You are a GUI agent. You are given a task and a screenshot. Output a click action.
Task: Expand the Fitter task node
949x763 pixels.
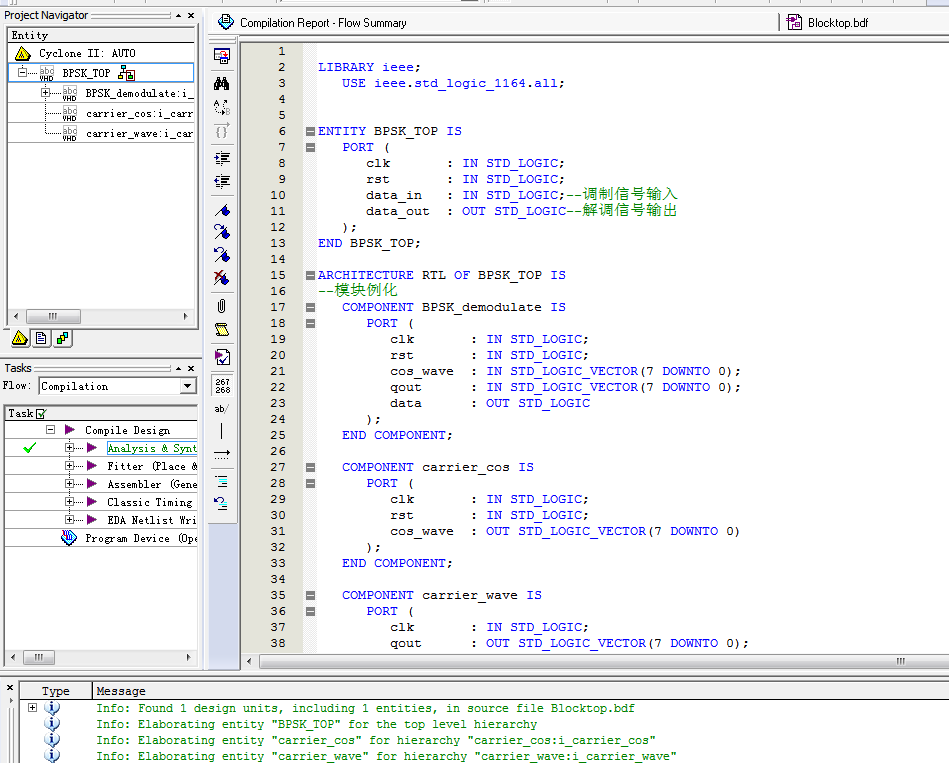70,466
